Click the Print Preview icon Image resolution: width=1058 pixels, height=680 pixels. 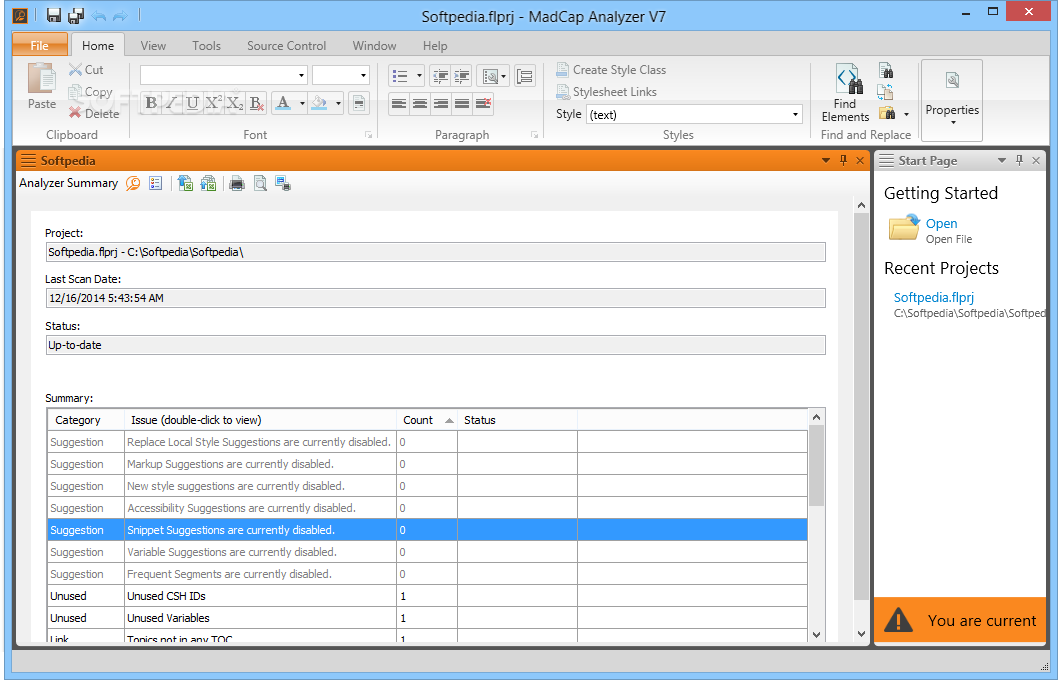pos(260,183)
